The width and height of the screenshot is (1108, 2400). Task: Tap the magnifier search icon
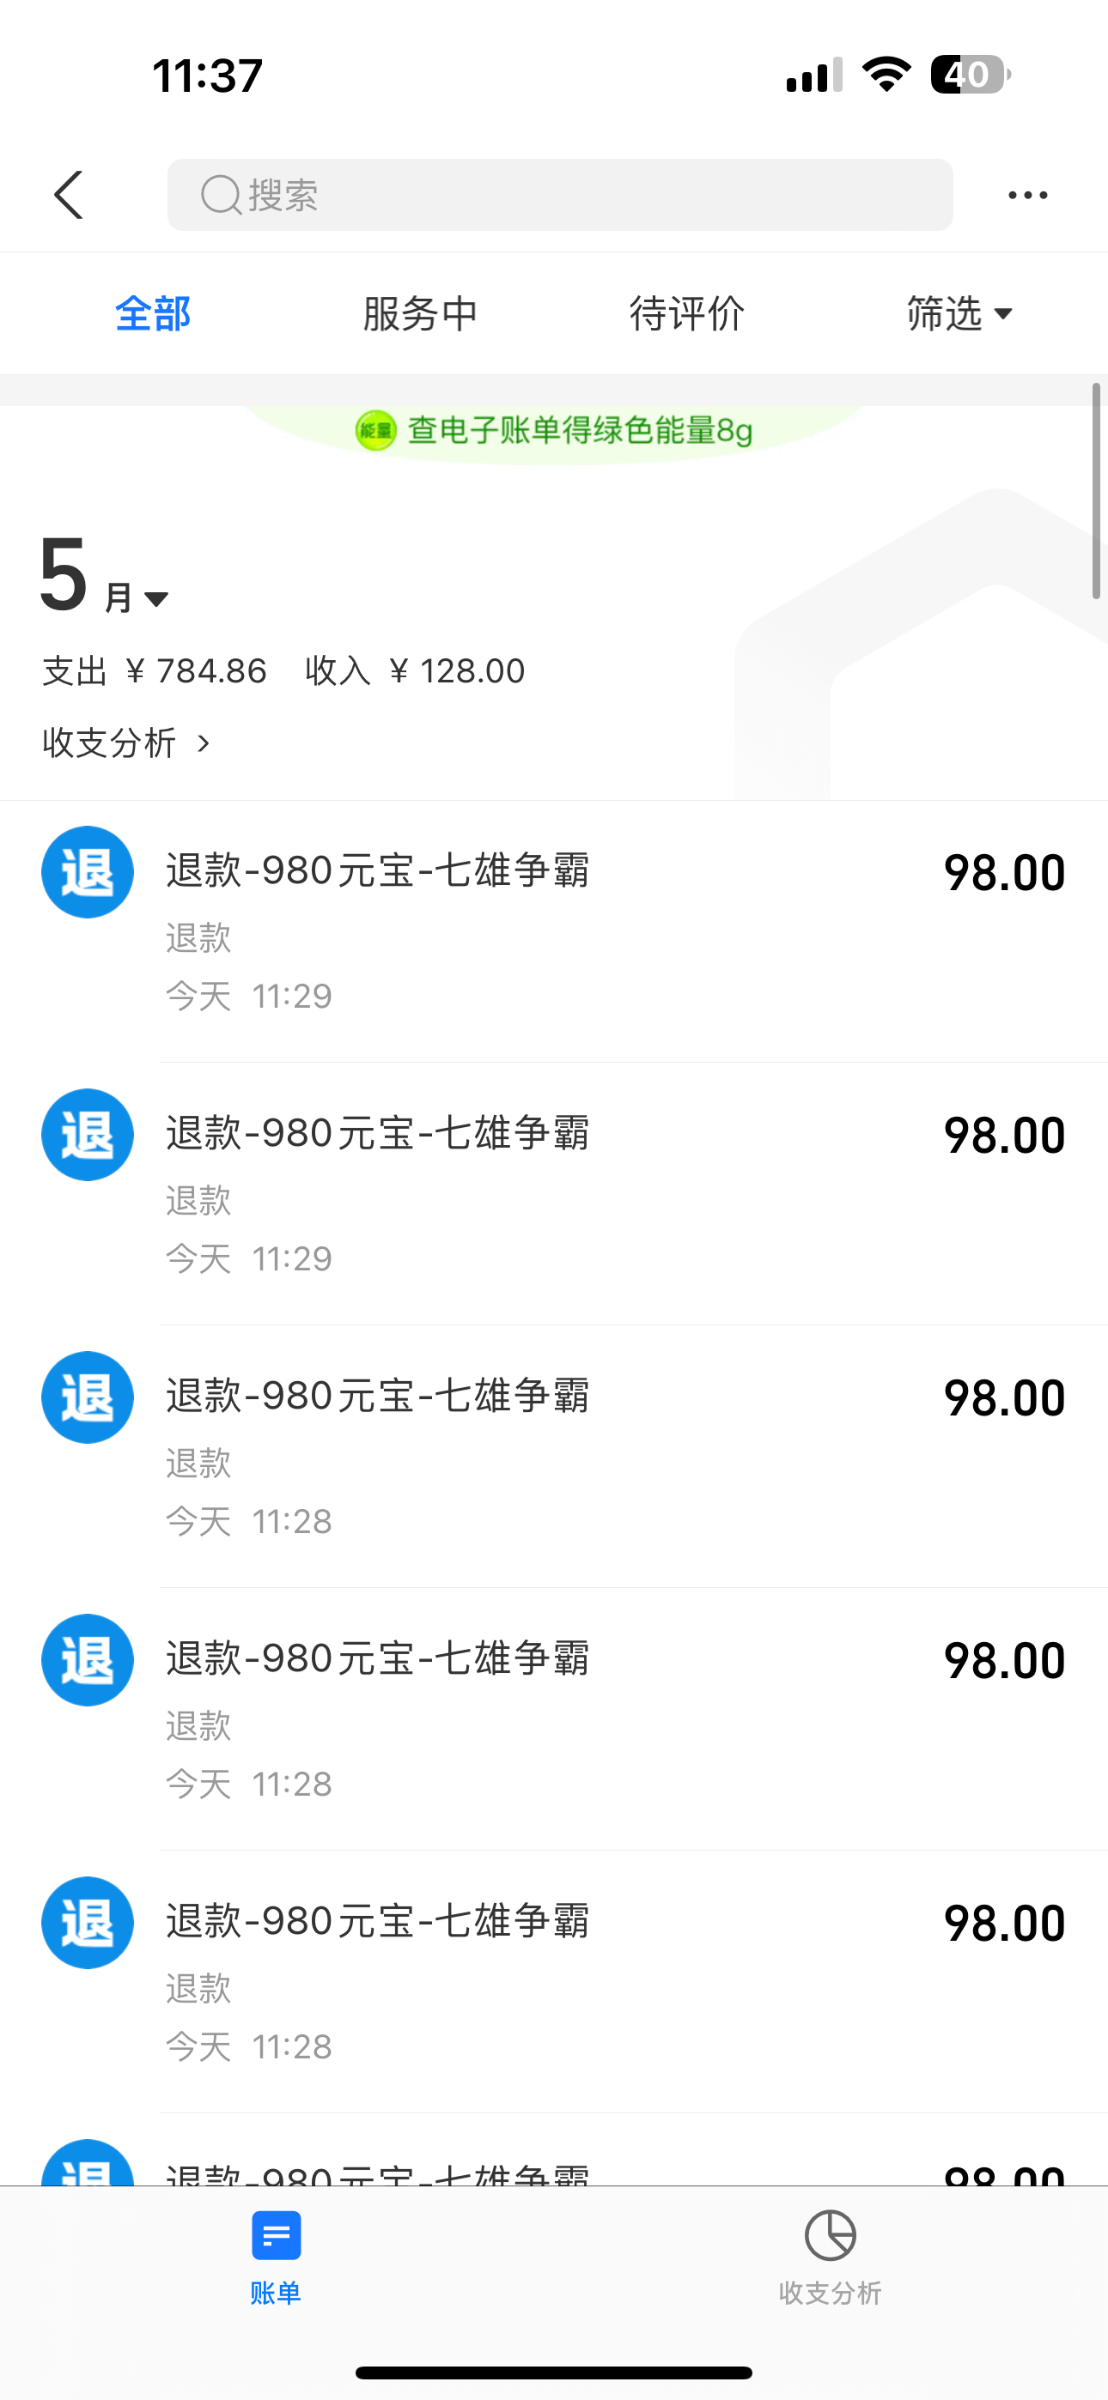(220, 195)
